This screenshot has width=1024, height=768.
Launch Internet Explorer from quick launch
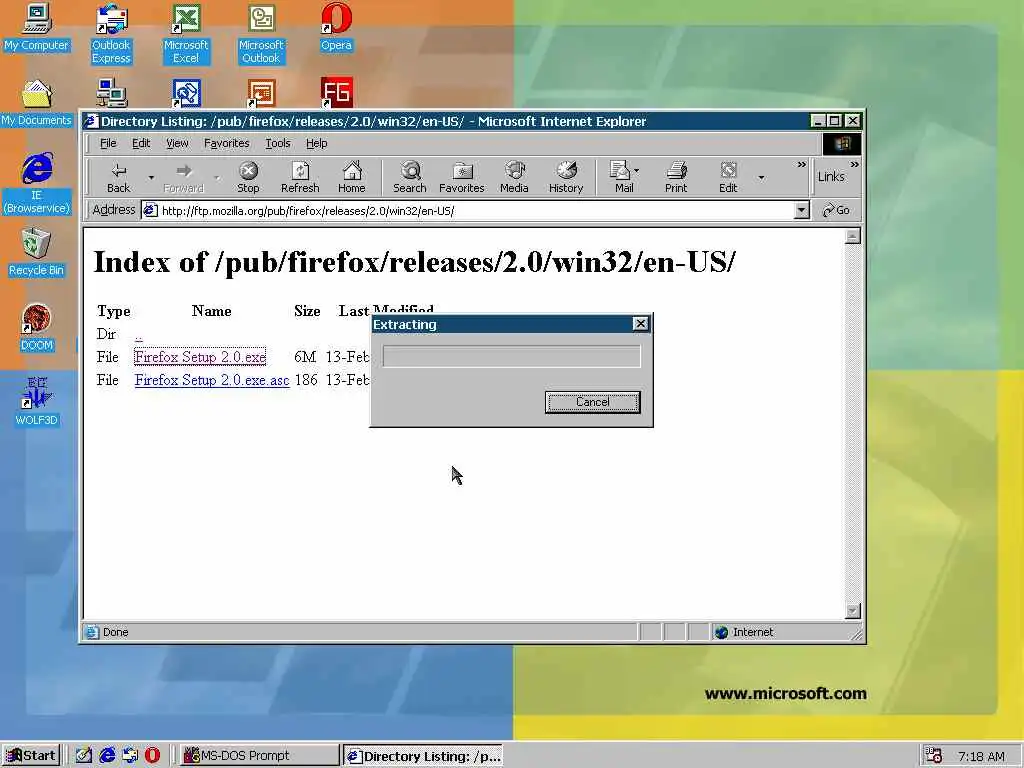click(107, 755)
